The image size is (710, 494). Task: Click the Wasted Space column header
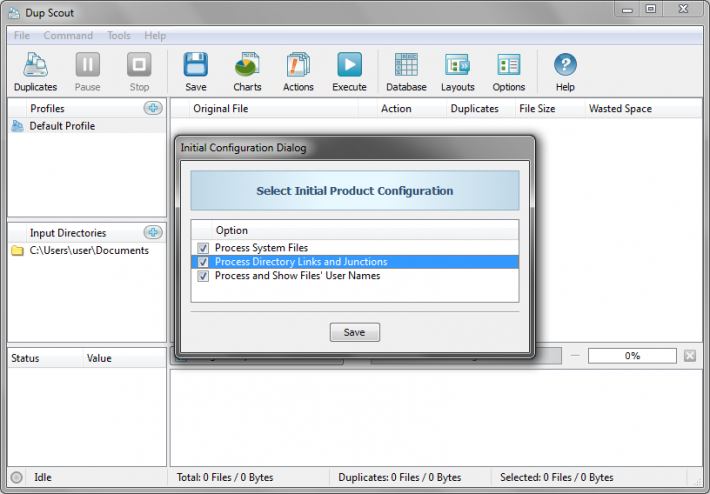[643, 109]
